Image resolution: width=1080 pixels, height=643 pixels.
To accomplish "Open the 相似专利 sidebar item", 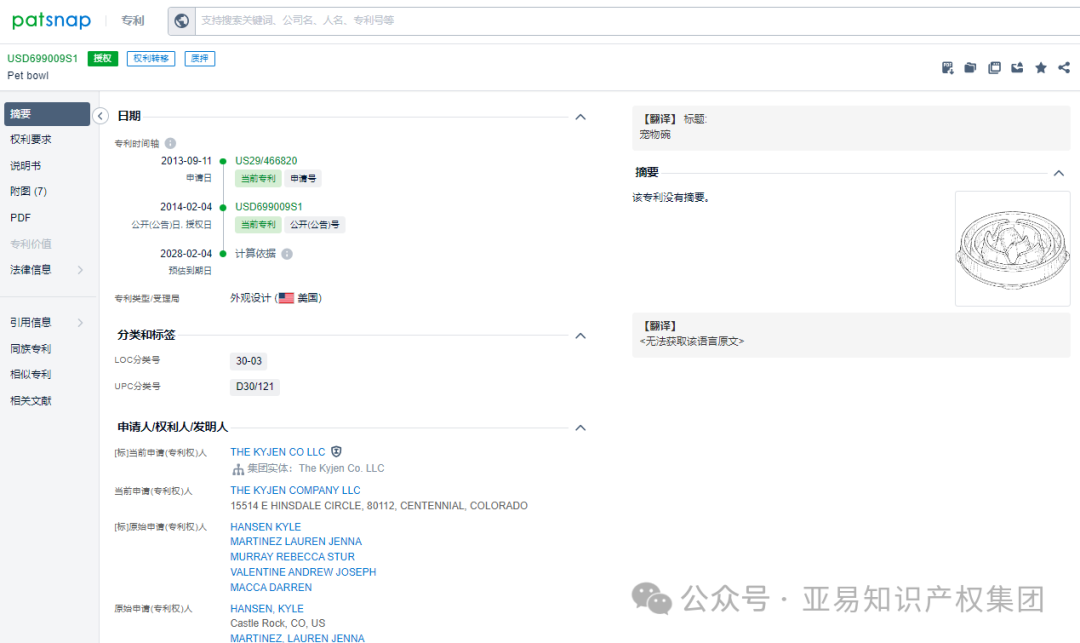I will (x=31, y=375).
